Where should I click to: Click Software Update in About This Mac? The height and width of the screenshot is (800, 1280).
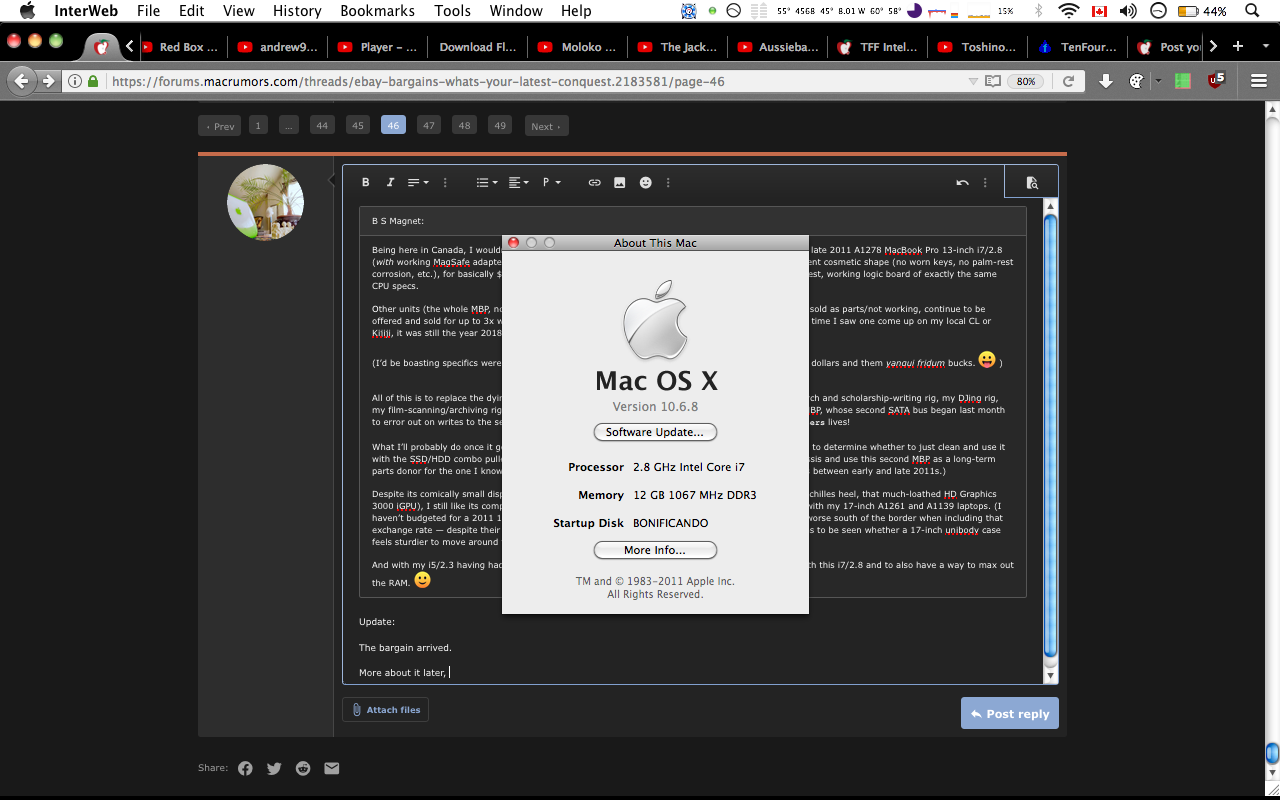click(x=655, y=432)
